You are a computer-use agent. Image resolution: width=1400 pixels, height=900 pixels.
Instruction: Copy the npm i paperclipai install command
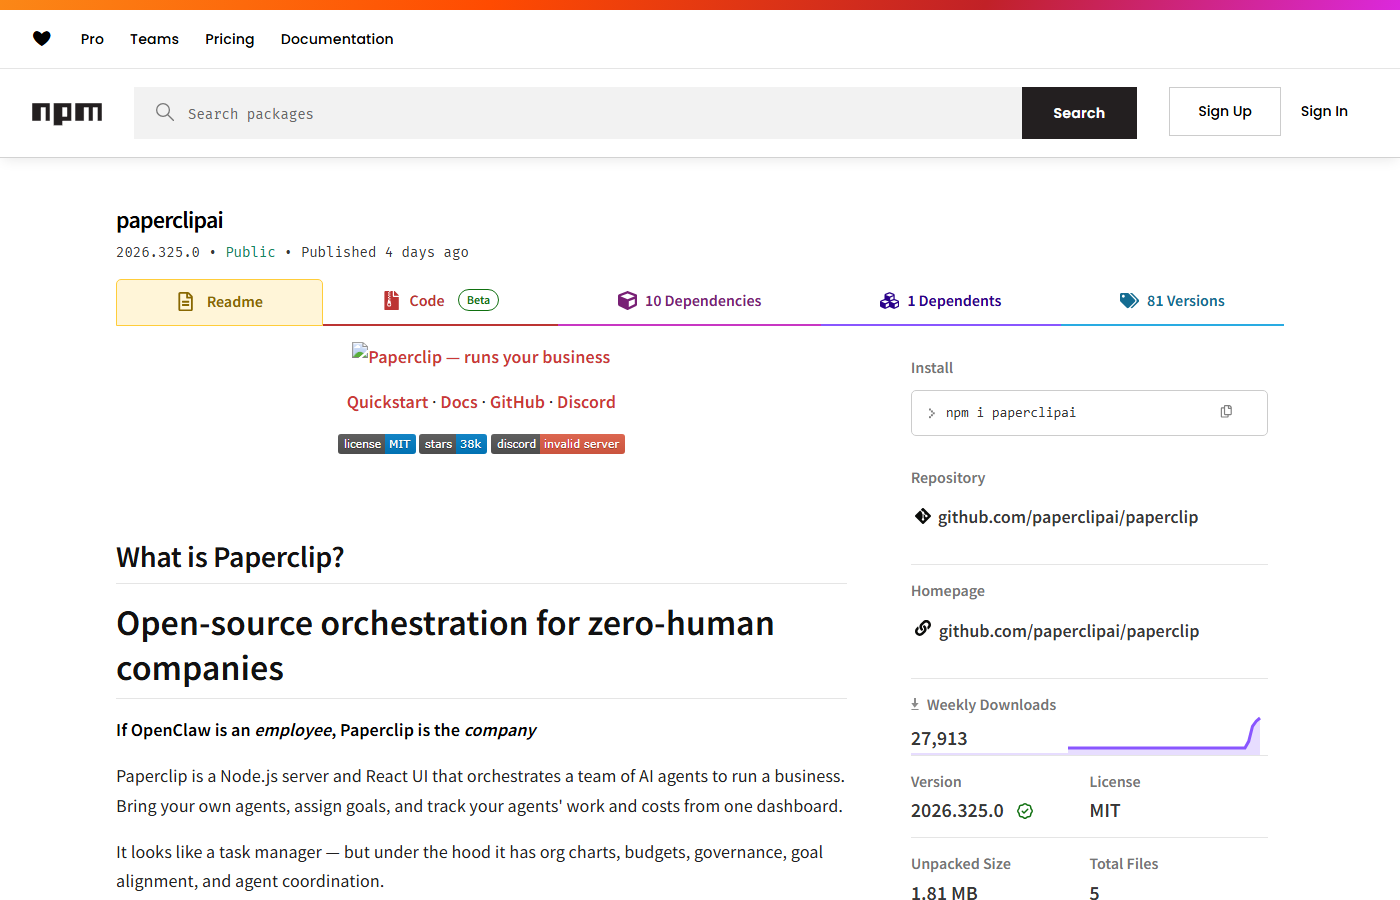coord(1226,412)
